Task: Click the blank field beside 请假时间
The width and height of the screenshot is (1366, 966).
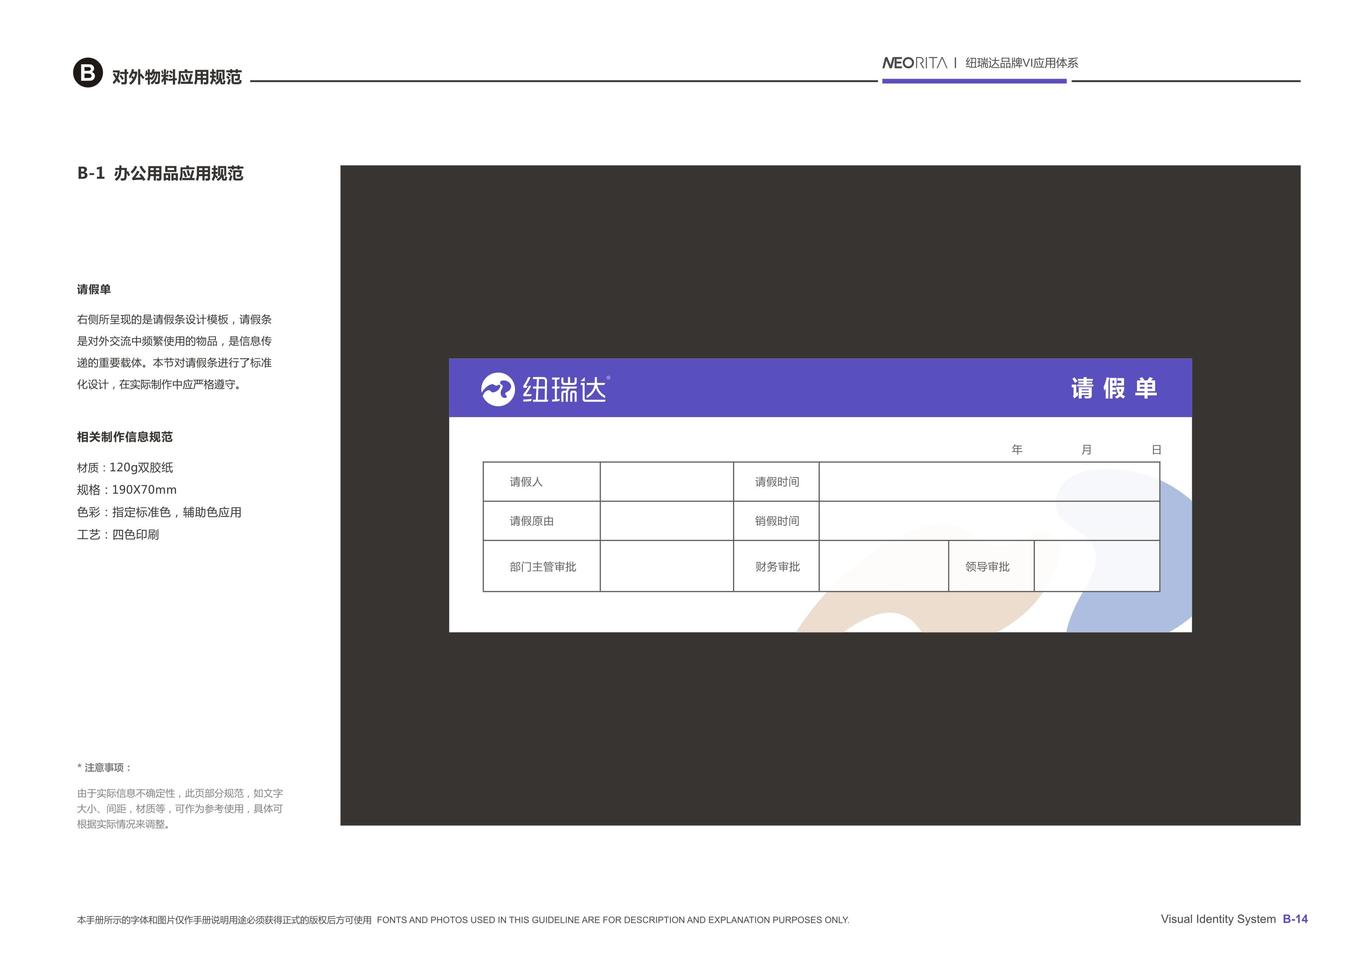Action: coord(989,482)
